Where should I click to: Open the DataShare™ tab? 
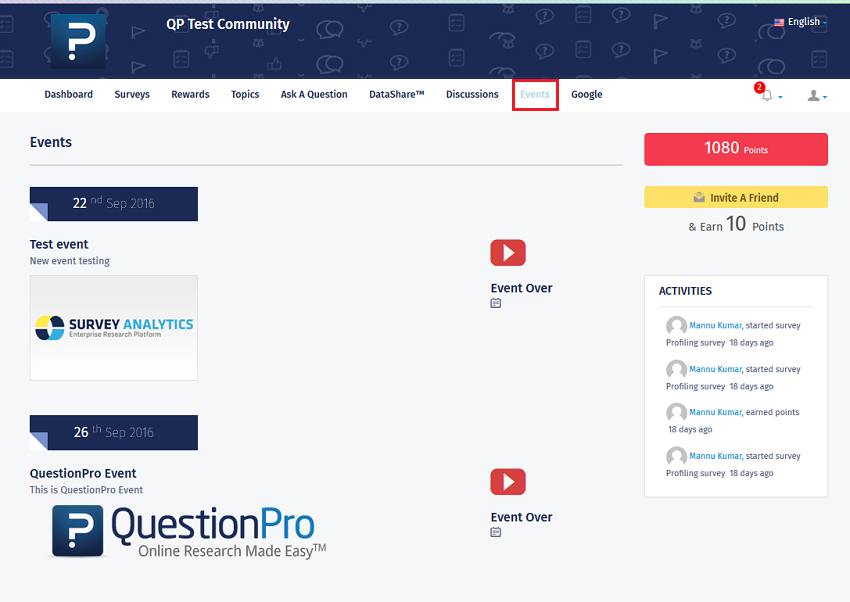click(396, 95)
